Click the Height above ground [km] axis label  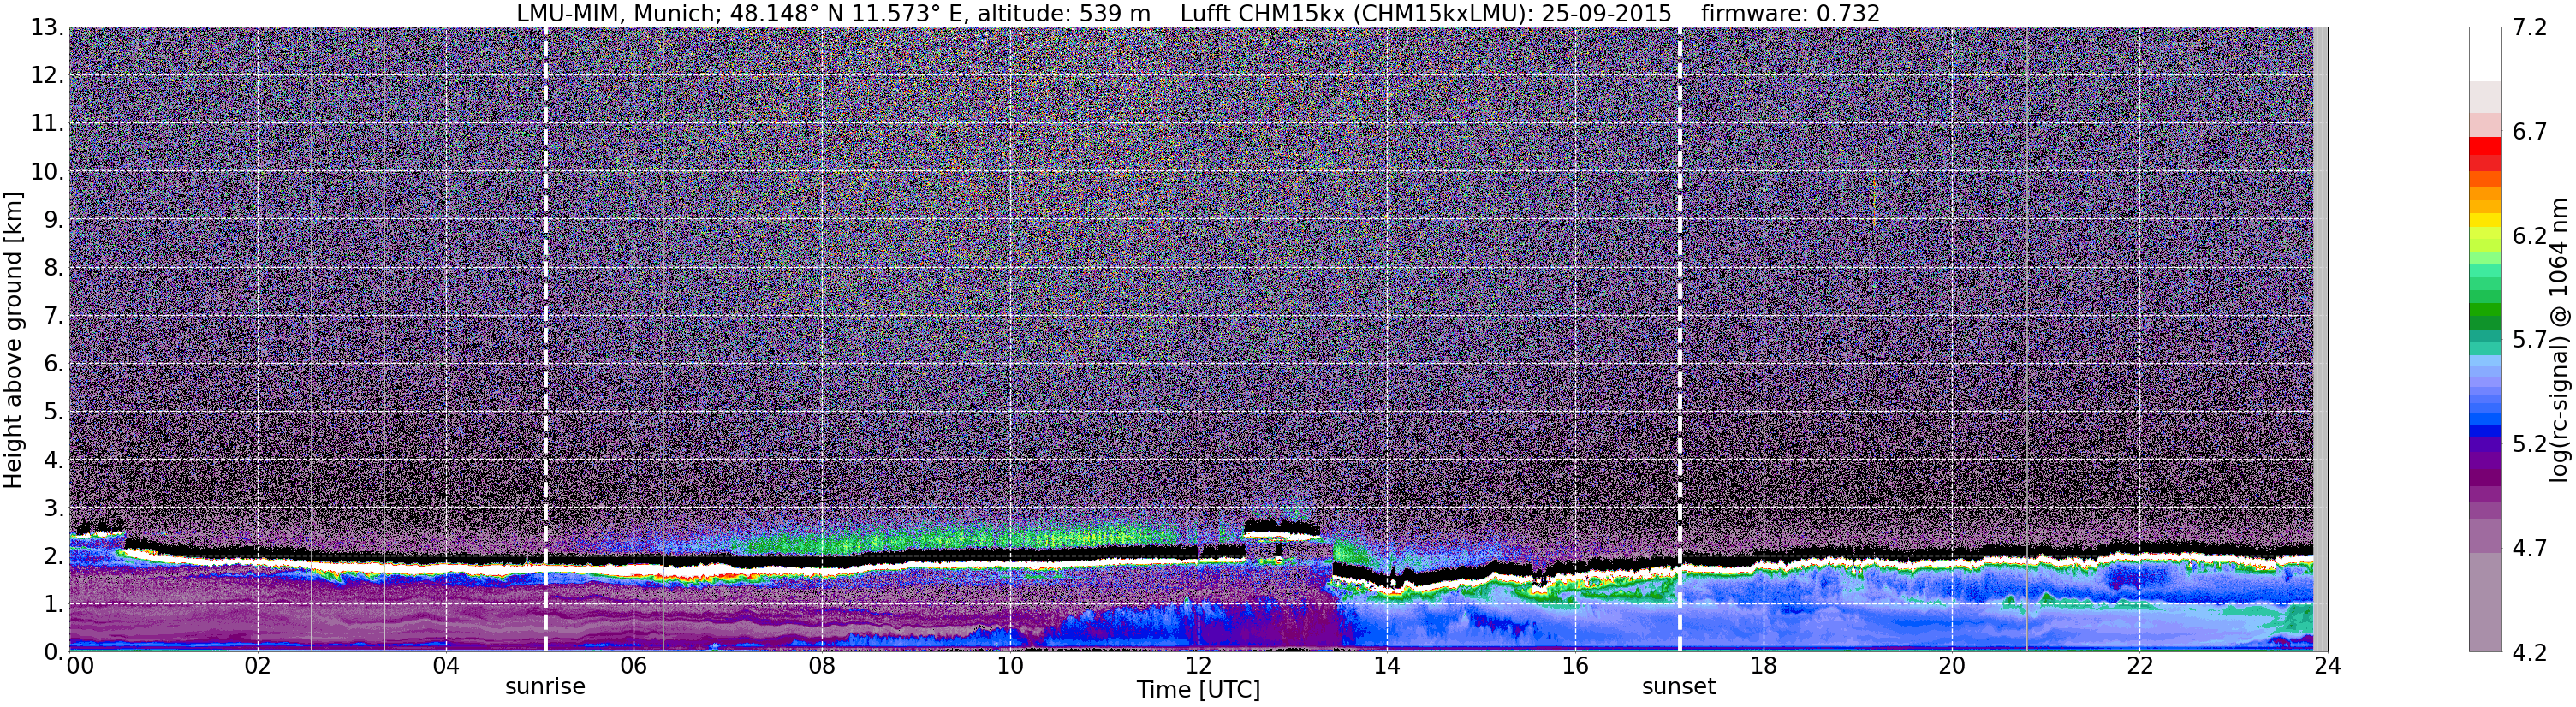[x=12, y=340]
